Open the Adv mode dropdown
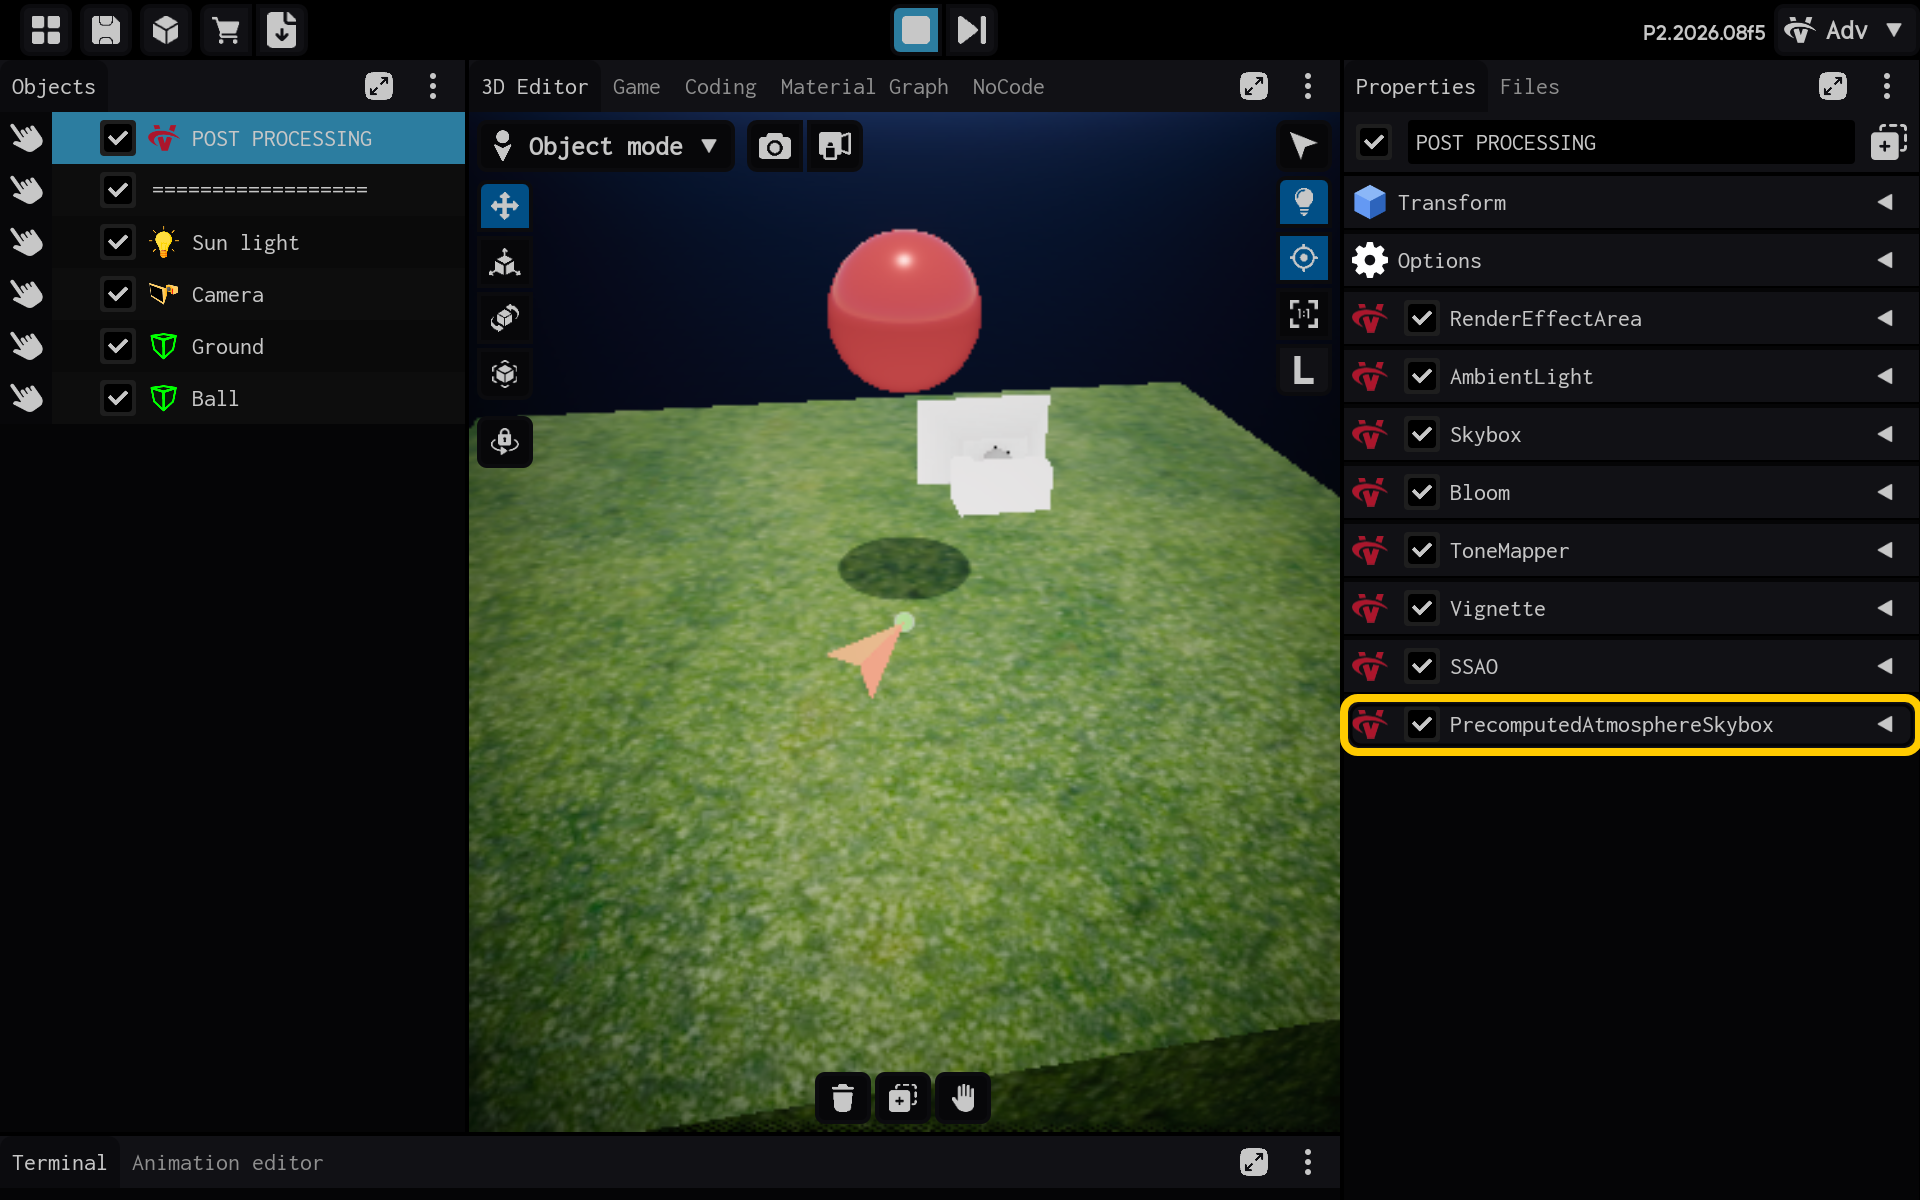This screenshot has width=1920, height=1200. pos(1845,30)
